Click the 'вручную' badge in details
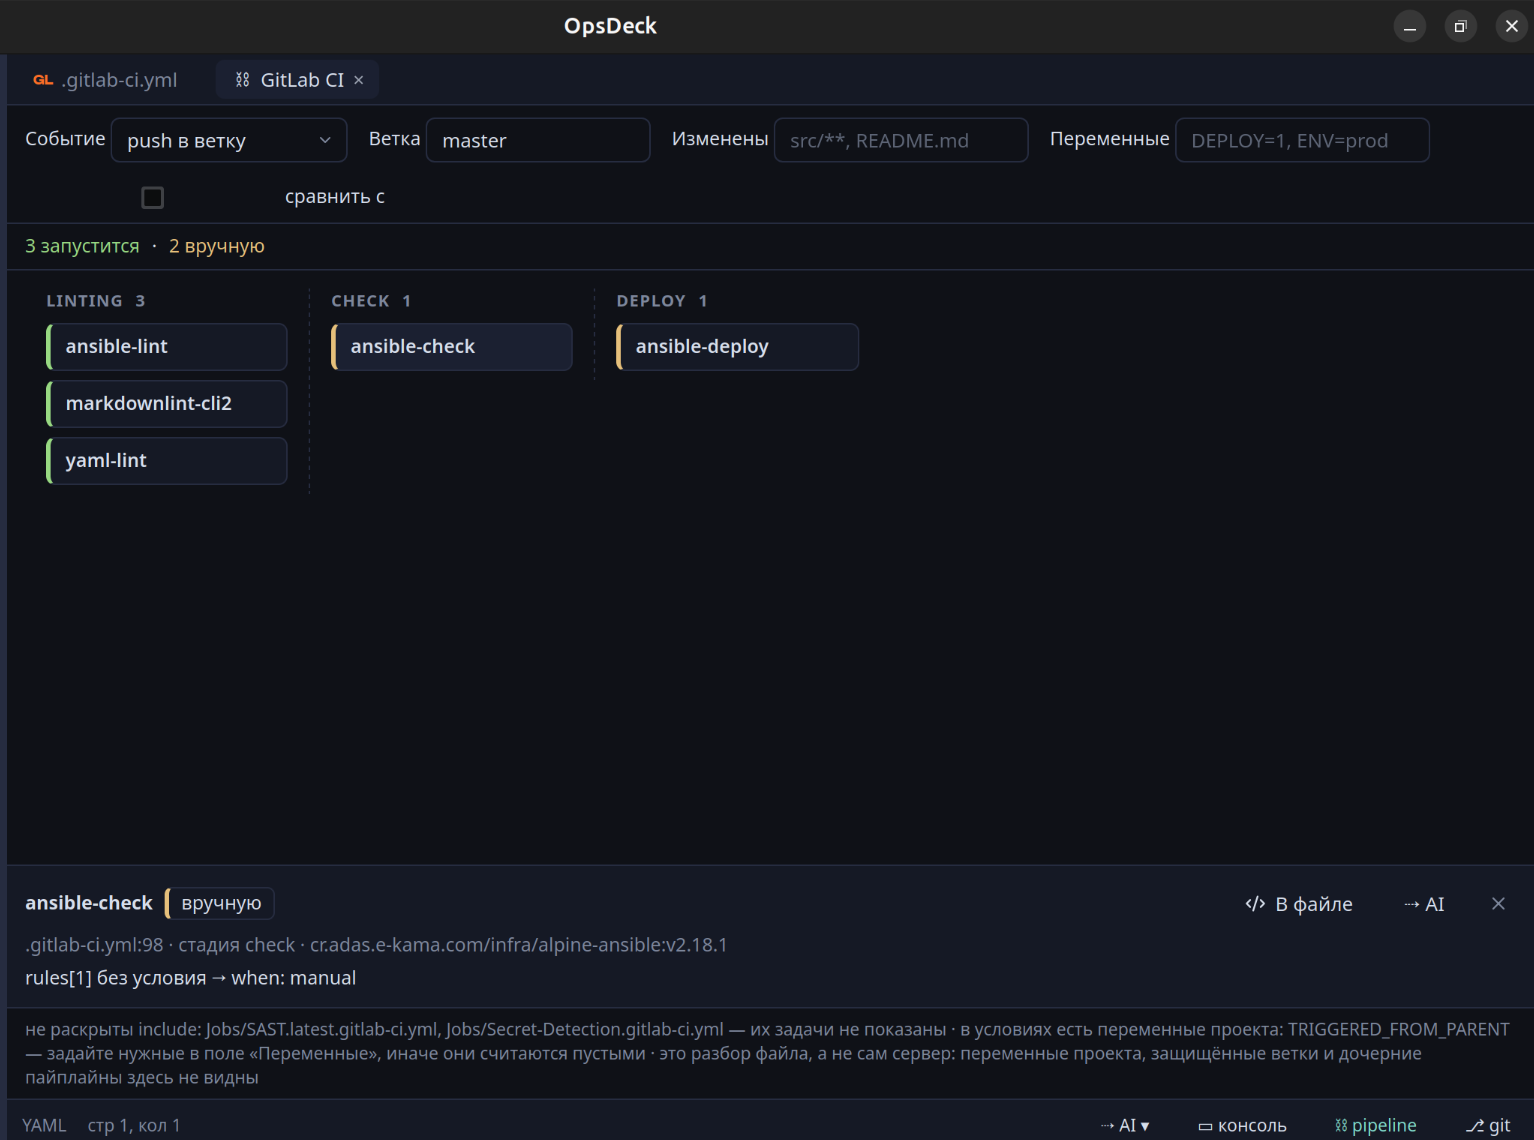This screenshot has width=1534, height=1140. (220, 903)
